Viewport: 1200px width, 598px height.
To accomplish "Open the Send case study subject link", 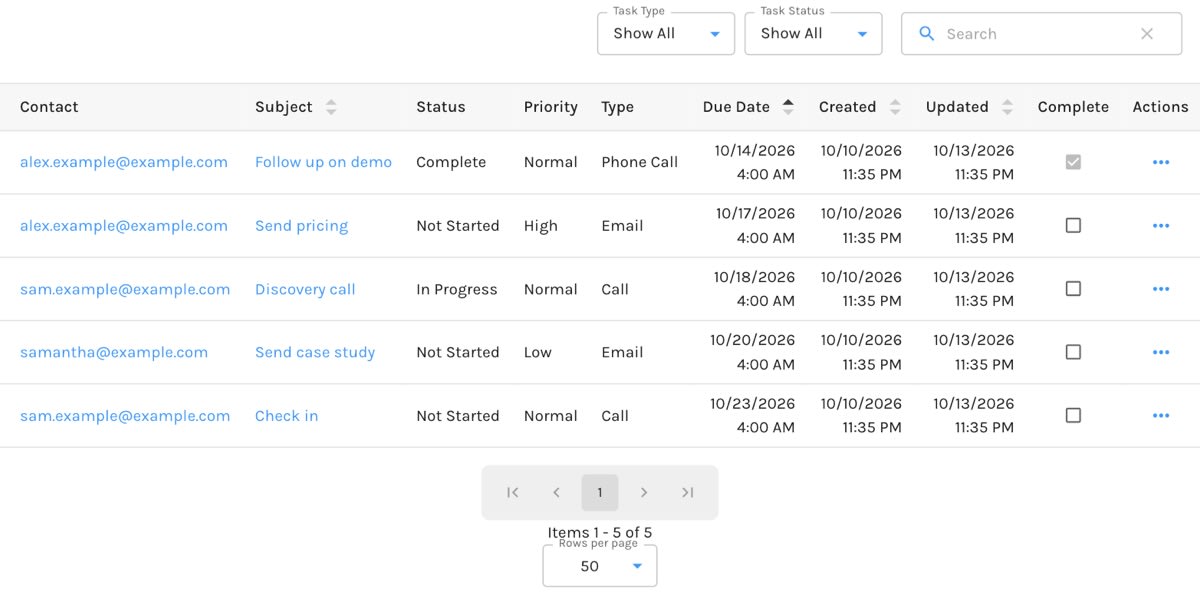I will (315, 352).
